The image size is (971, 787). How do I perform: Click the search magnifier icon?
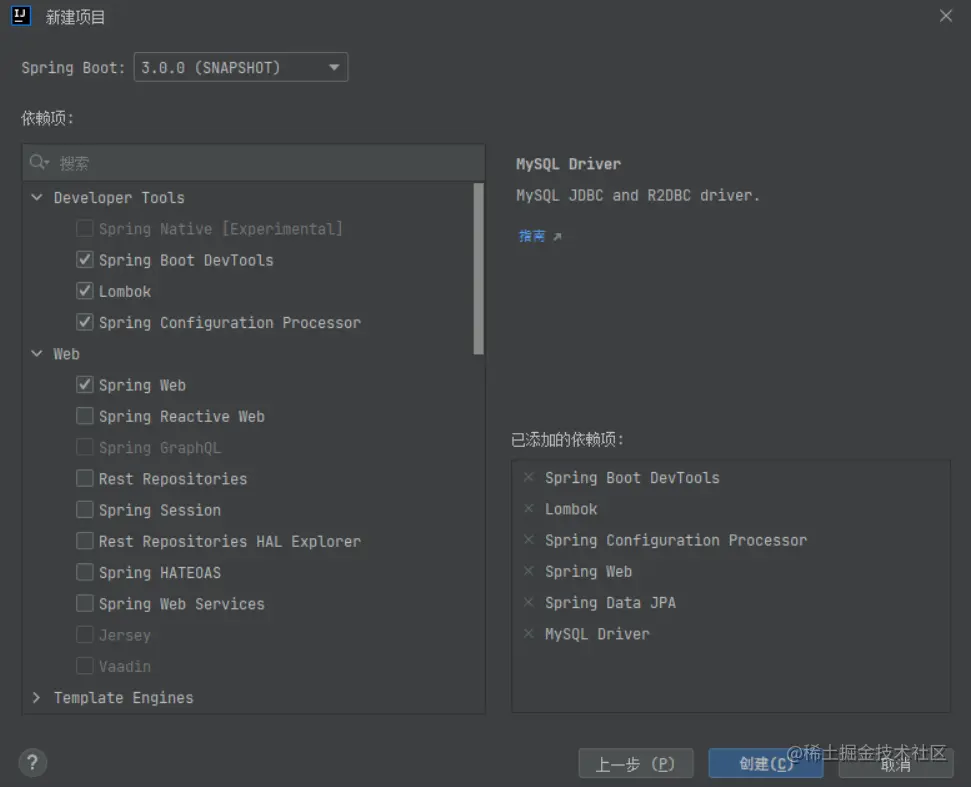pyautogui.click(x=38, y=162)
